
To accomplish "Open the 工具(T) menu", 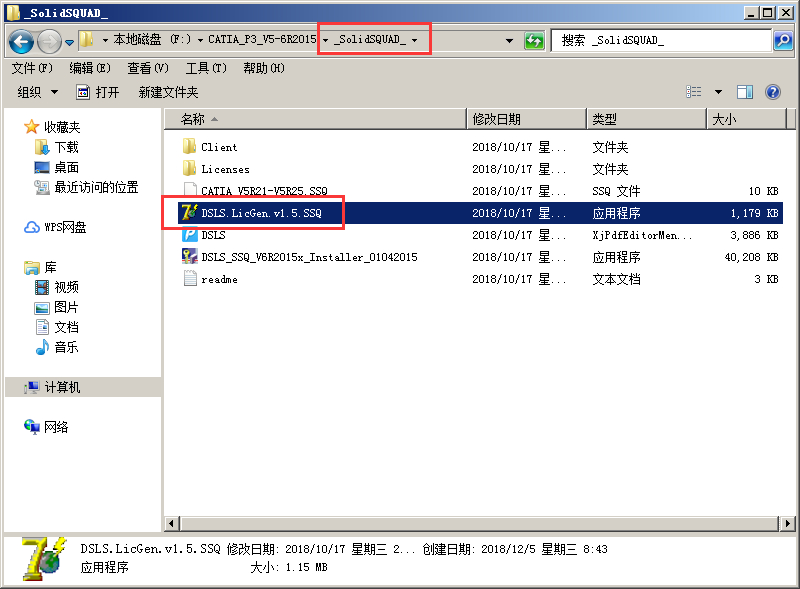I will click(206, 68).
